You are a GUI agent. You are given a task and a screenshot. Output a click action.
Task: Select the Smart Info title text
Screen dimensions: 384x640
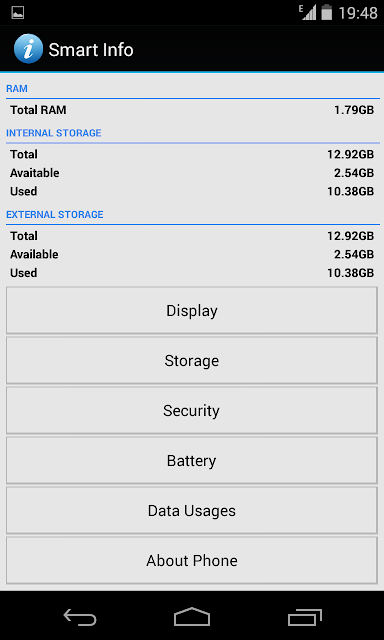(x=91, y=50)
